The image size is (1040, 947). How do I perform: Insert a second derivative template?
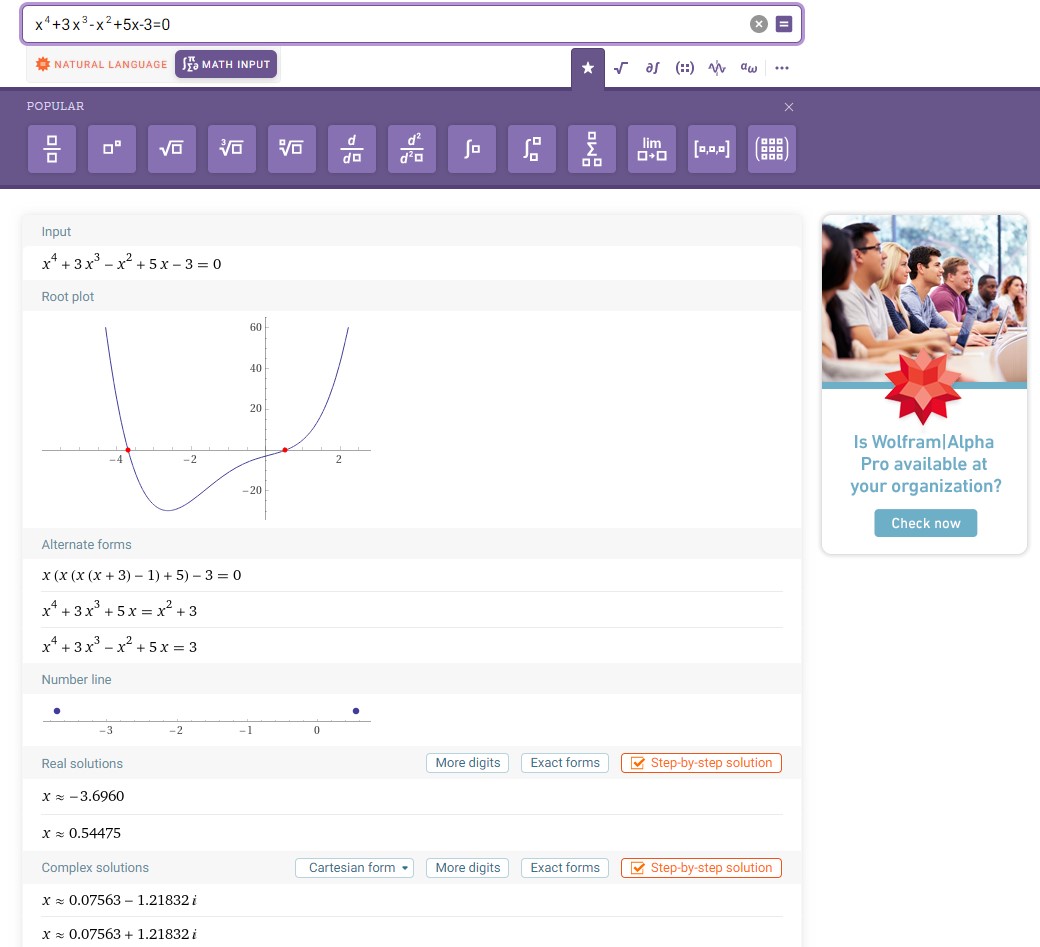tap(412, 149)
